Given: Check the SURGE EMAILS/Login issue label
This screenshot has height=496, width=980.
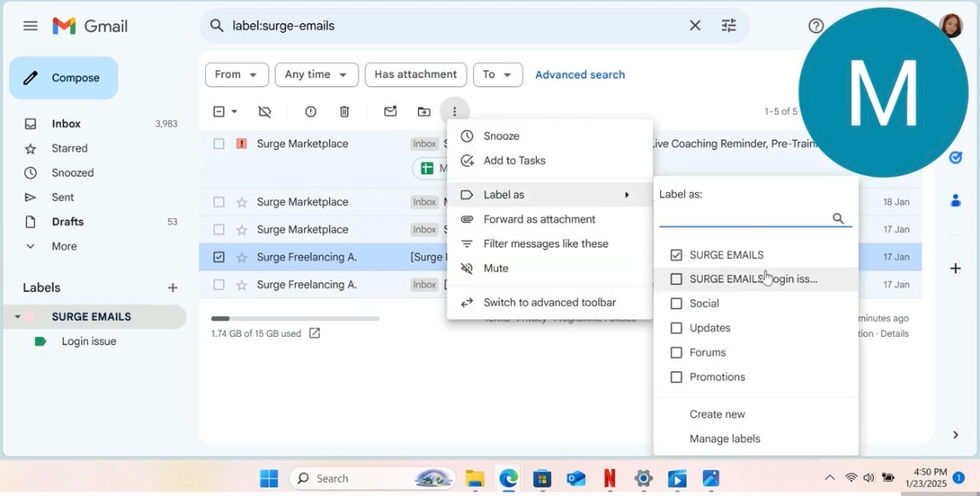Looking at the screenshot, I should [x=676, y=279].
